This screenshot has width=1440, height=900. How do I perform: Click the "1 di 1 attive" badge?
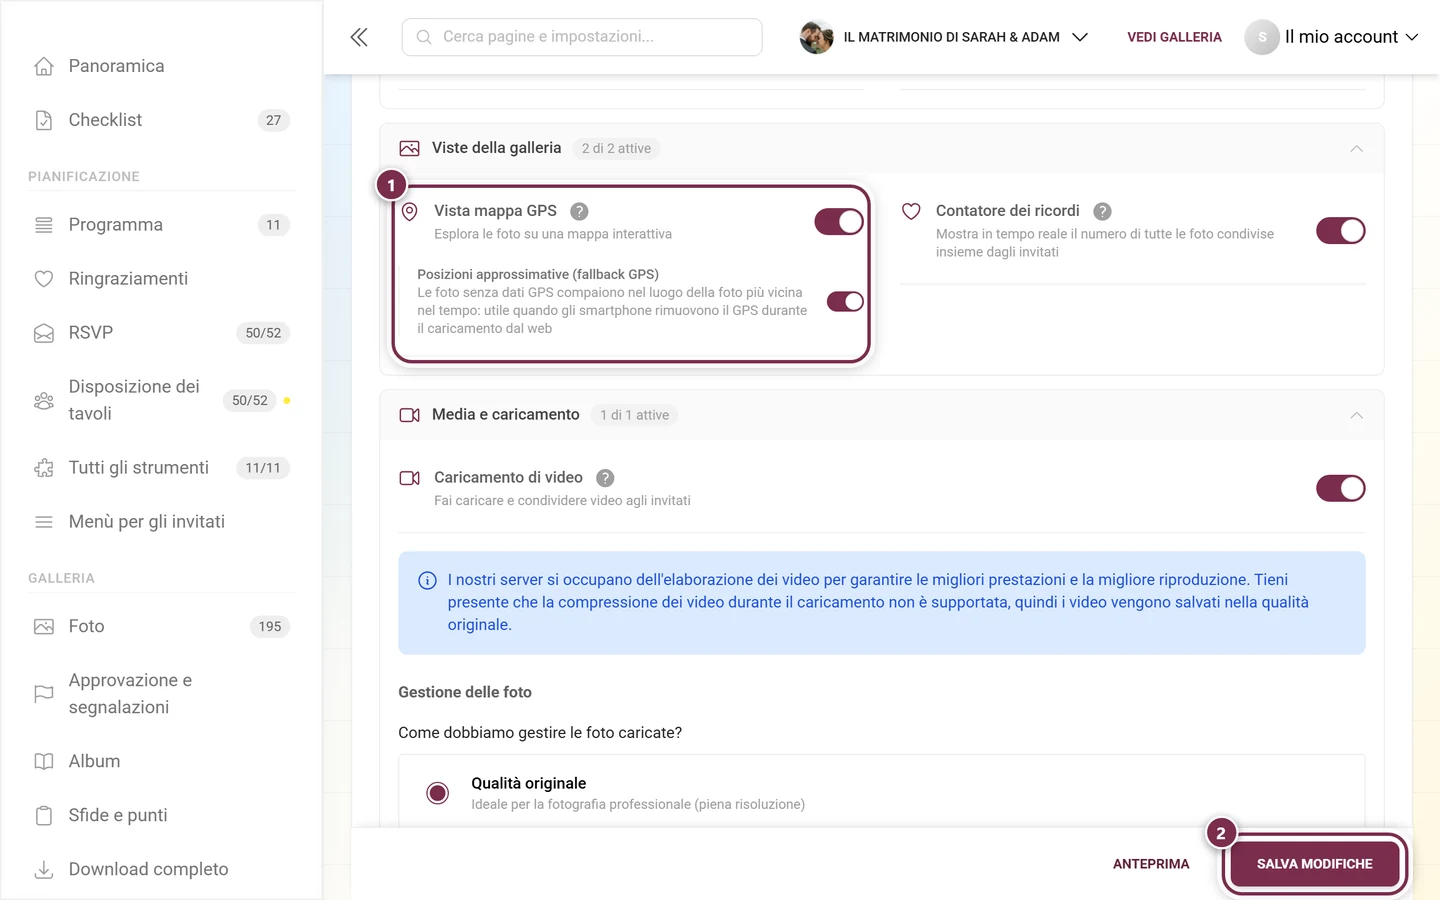point(634,415)
